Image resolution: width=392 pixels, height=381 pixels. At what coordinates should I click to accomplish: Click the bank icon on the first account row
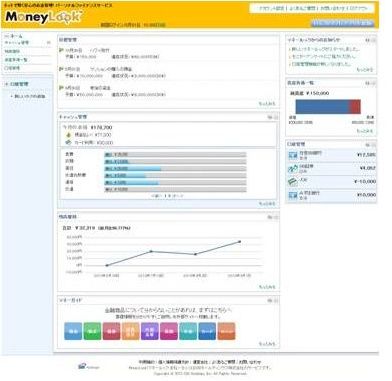293,155
